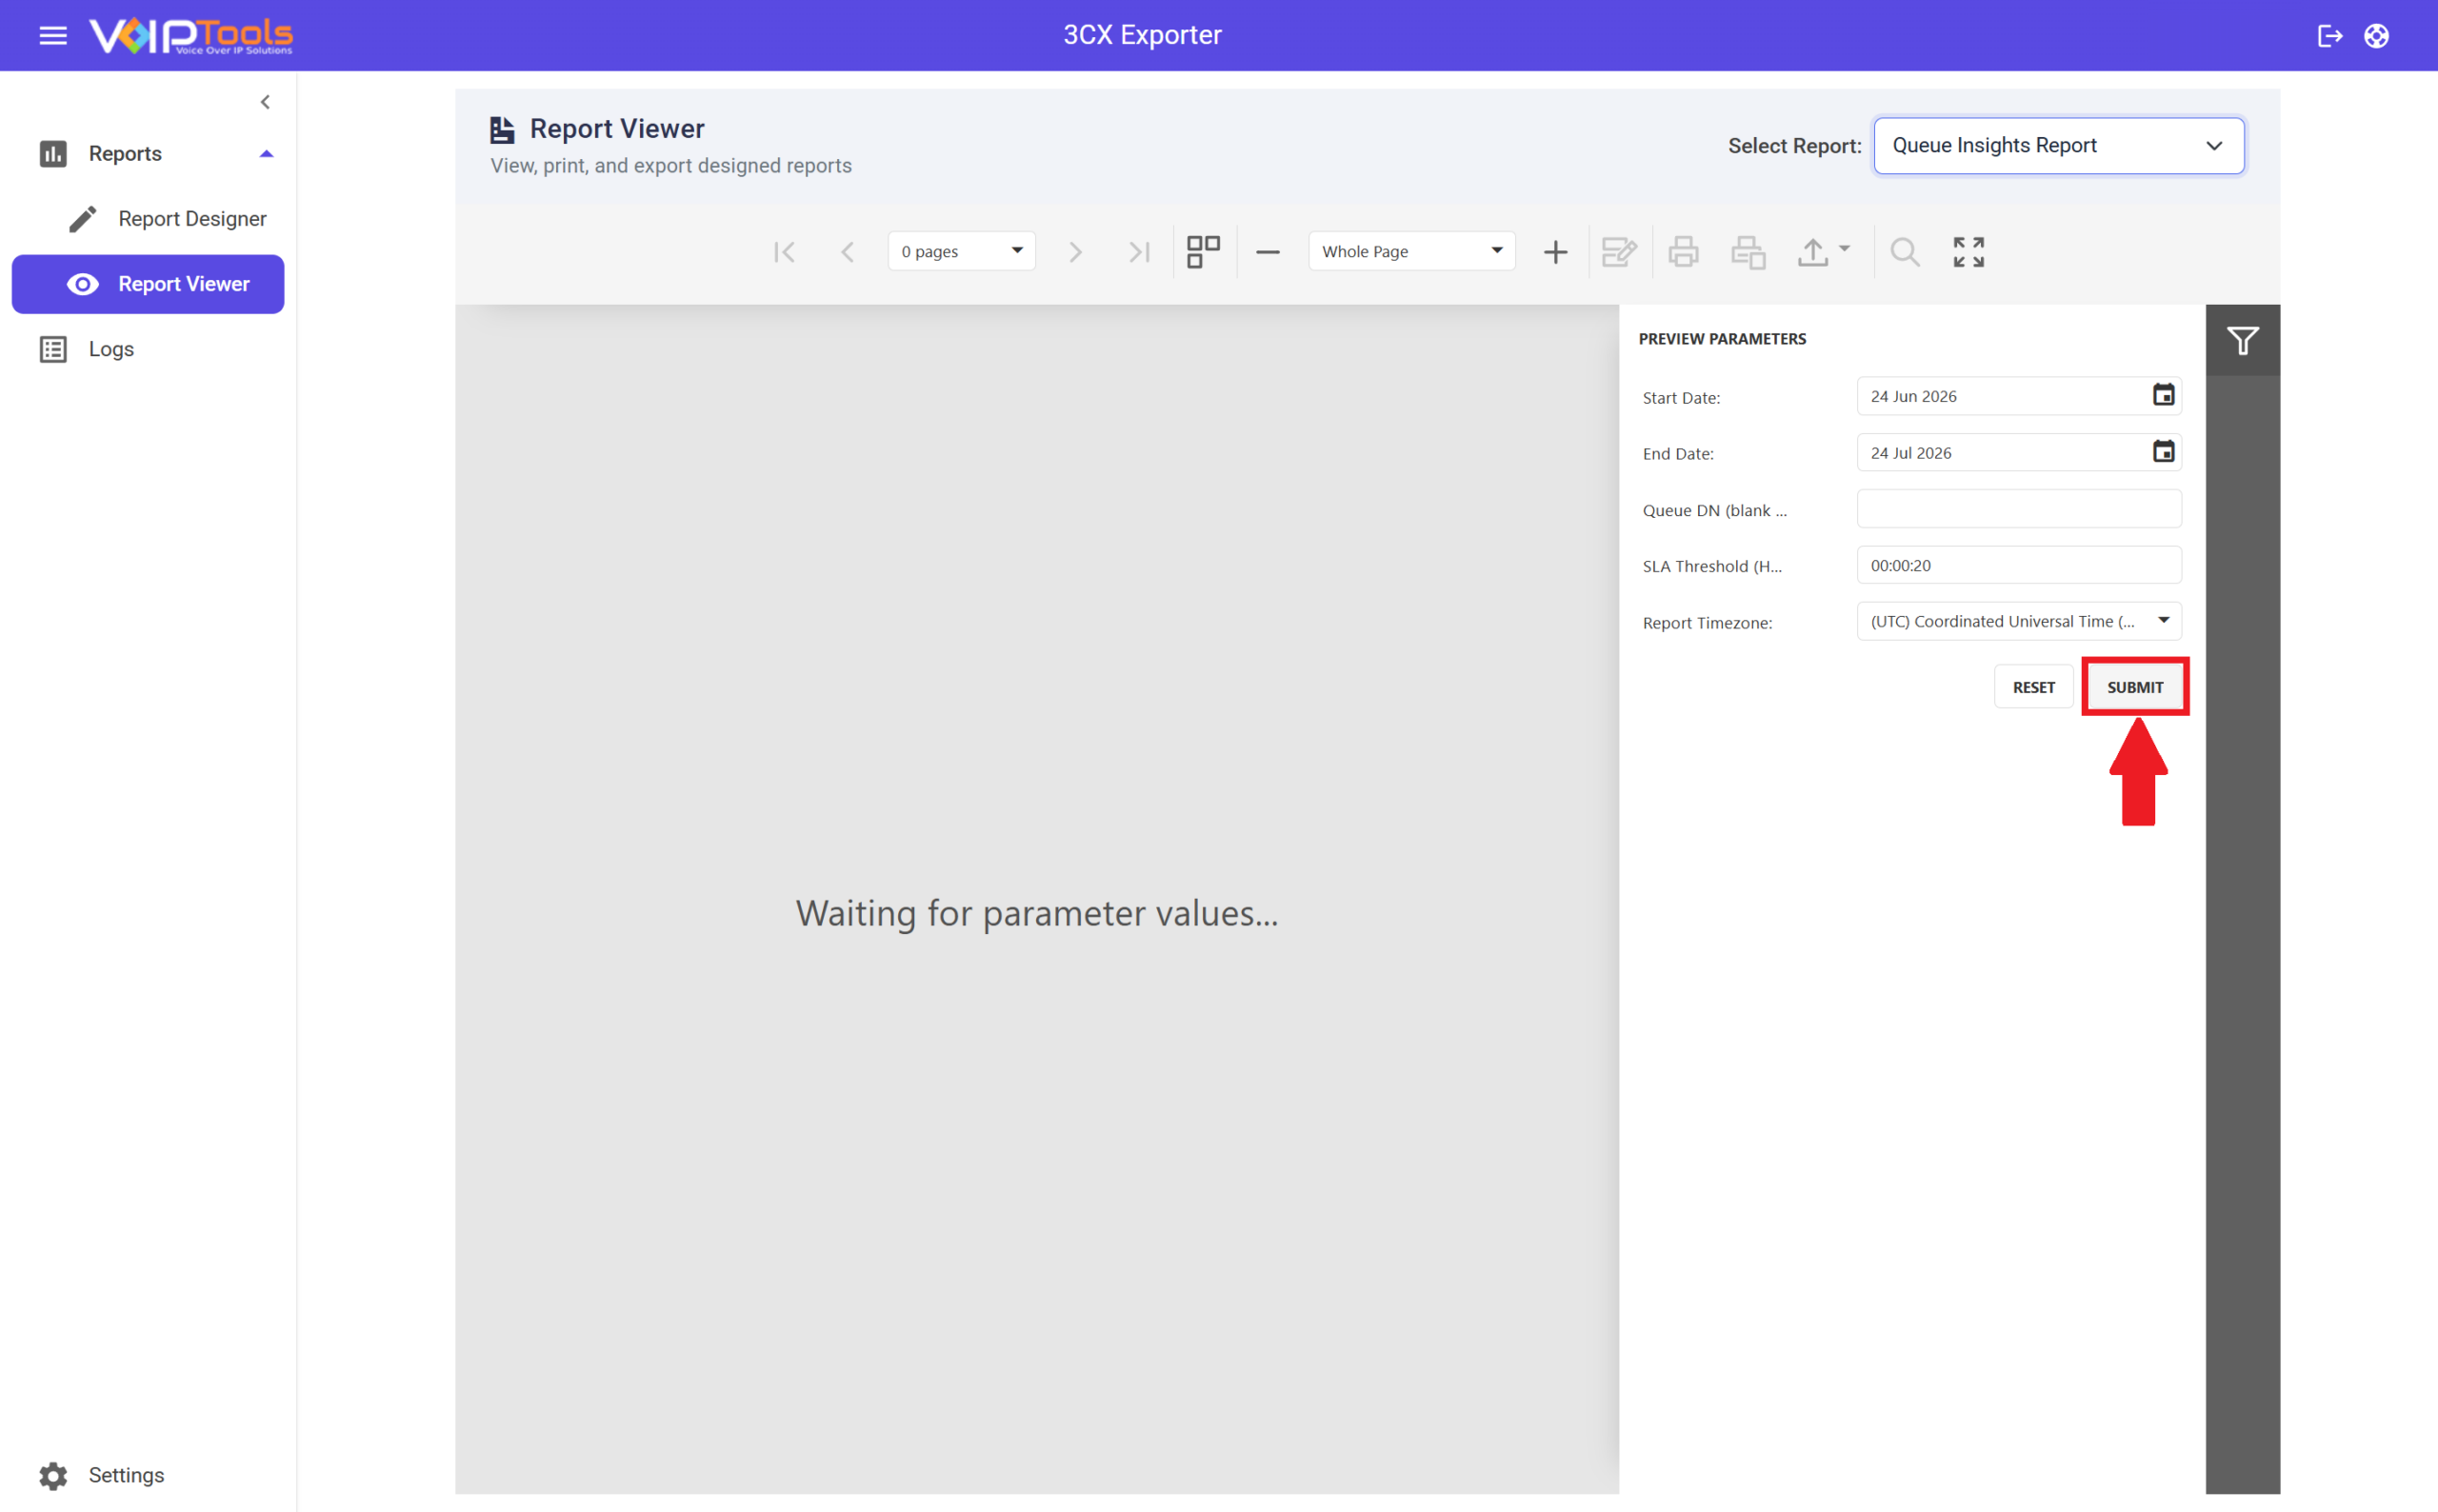Print the current page

tap(1748, 252)
